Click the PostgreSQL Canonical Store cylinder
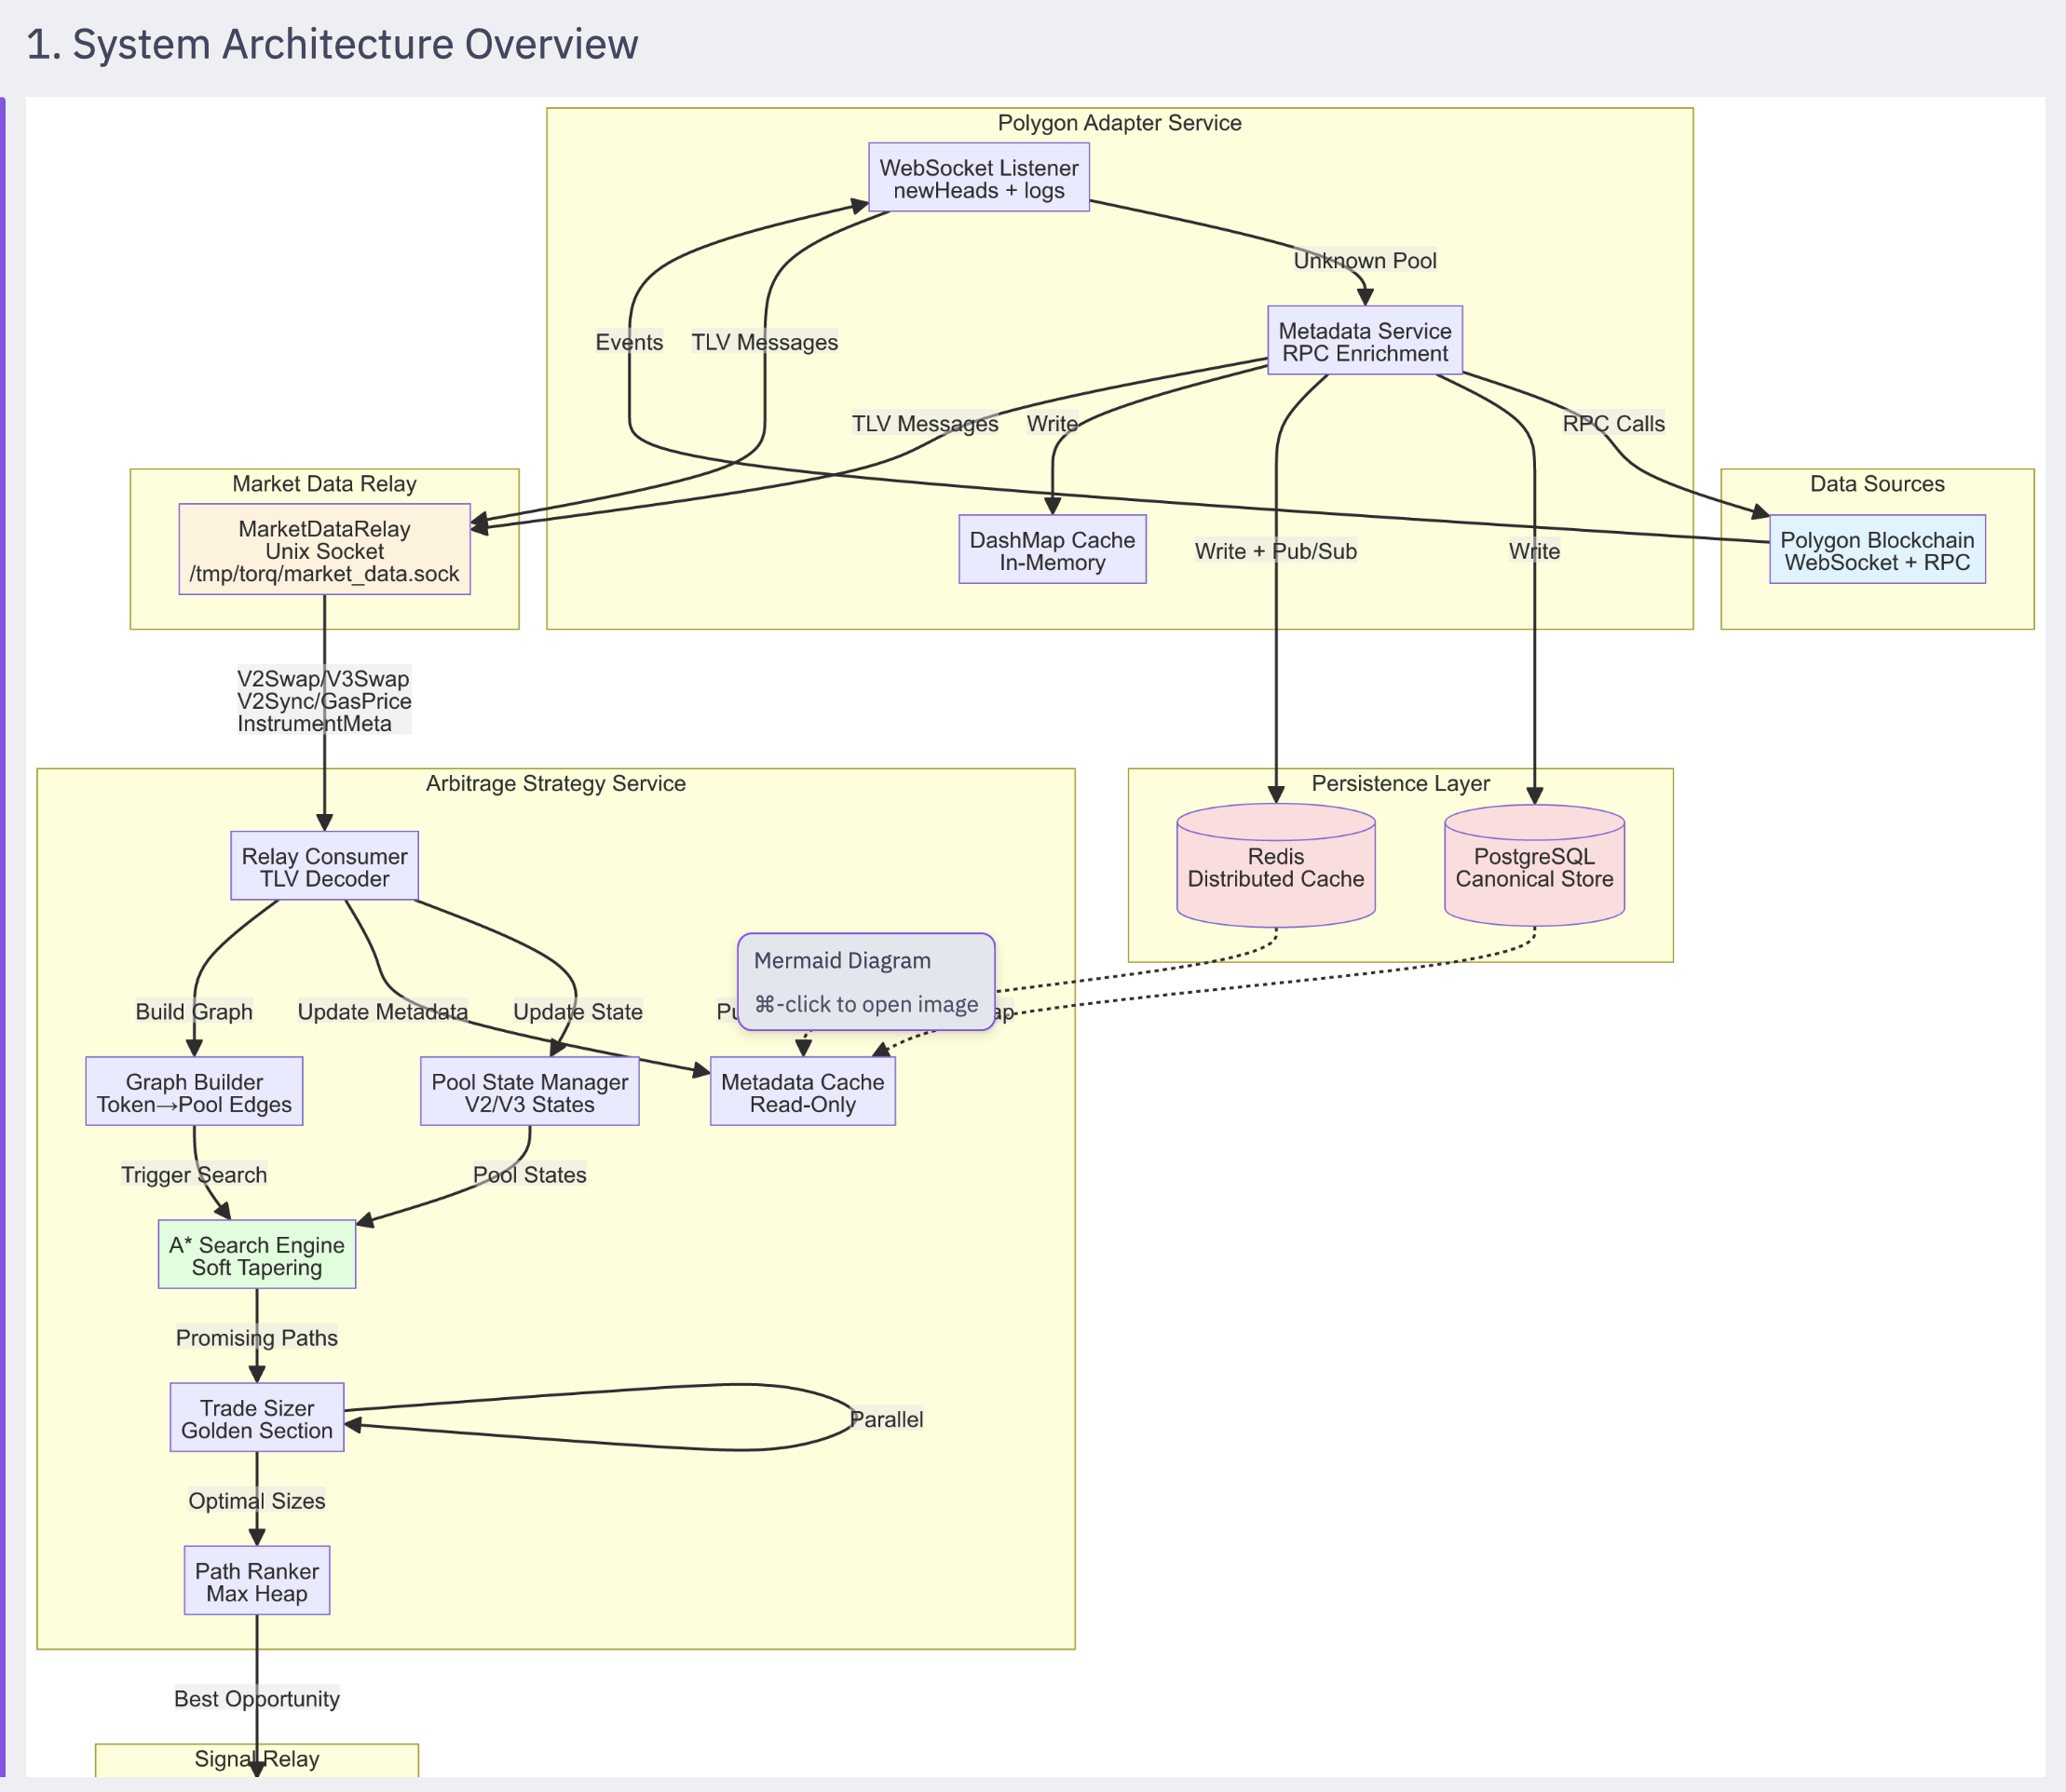Screen dimensions: 2066x1792 [x=1533, y=867]
